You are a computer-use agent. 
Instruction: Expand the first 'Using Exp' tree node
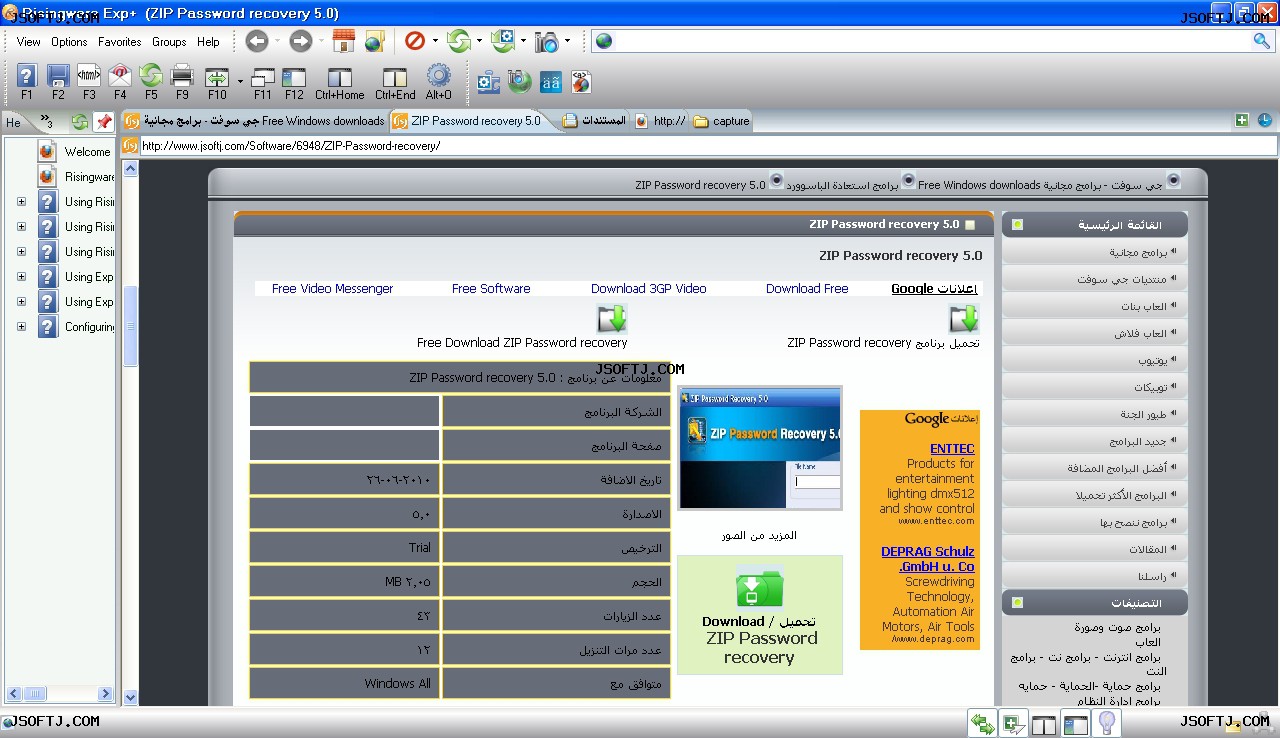click(x=22, y=276)
